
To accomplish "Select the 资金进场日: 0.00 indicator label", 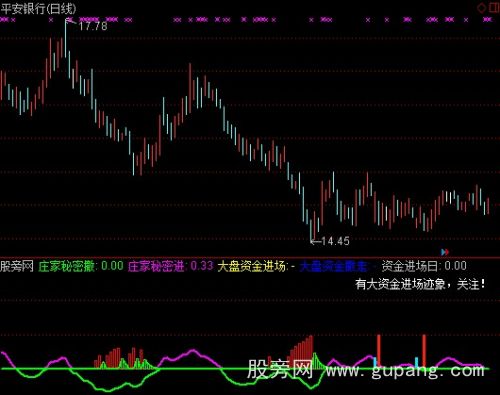I will point(424,266).
